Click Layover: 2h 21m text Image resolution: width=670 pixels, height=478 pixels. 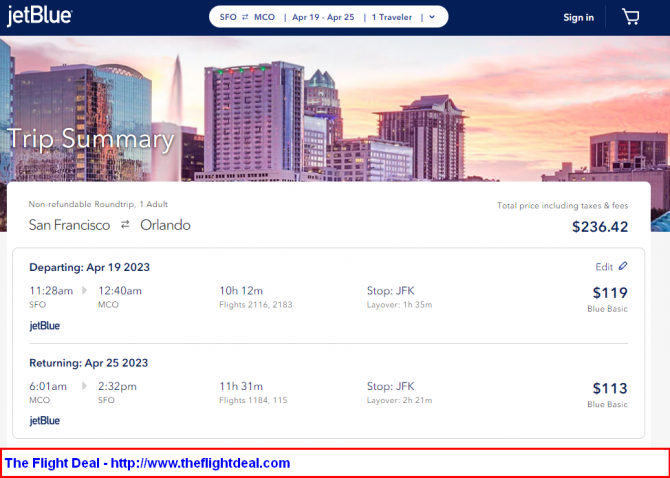click(x=399, y=401)
